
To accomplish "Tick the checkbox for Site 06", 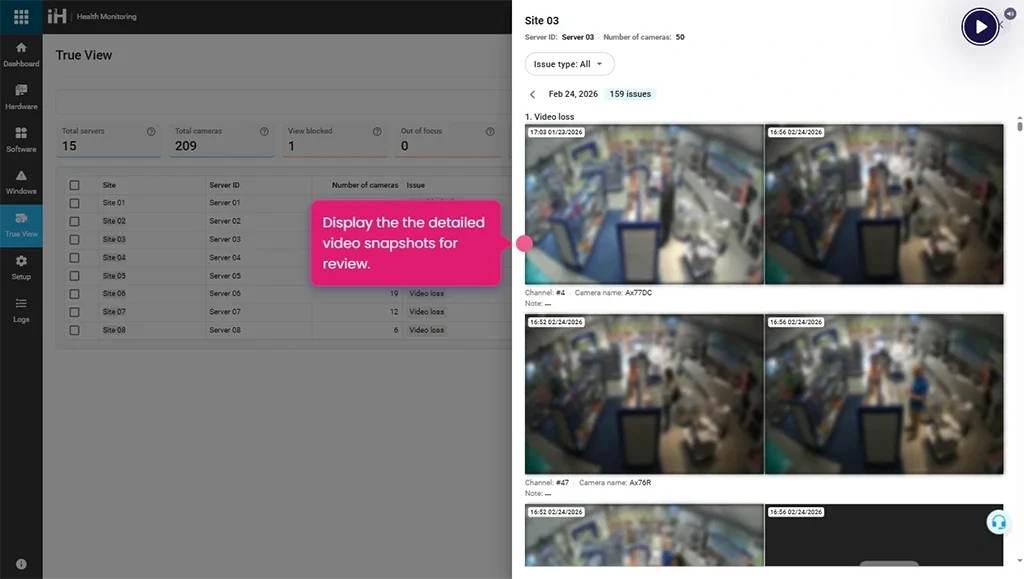I will 74,294.
